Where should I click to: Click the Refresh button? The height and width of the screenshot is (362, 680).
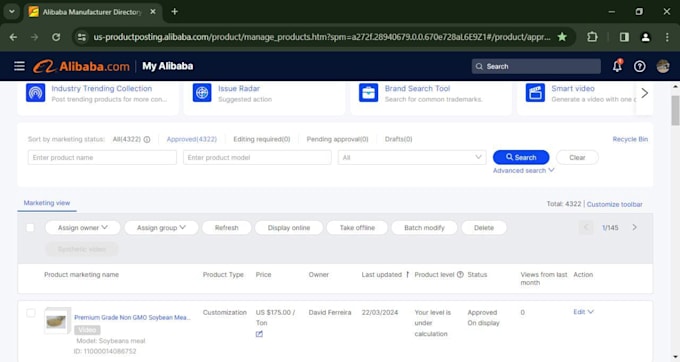[226, 228]
